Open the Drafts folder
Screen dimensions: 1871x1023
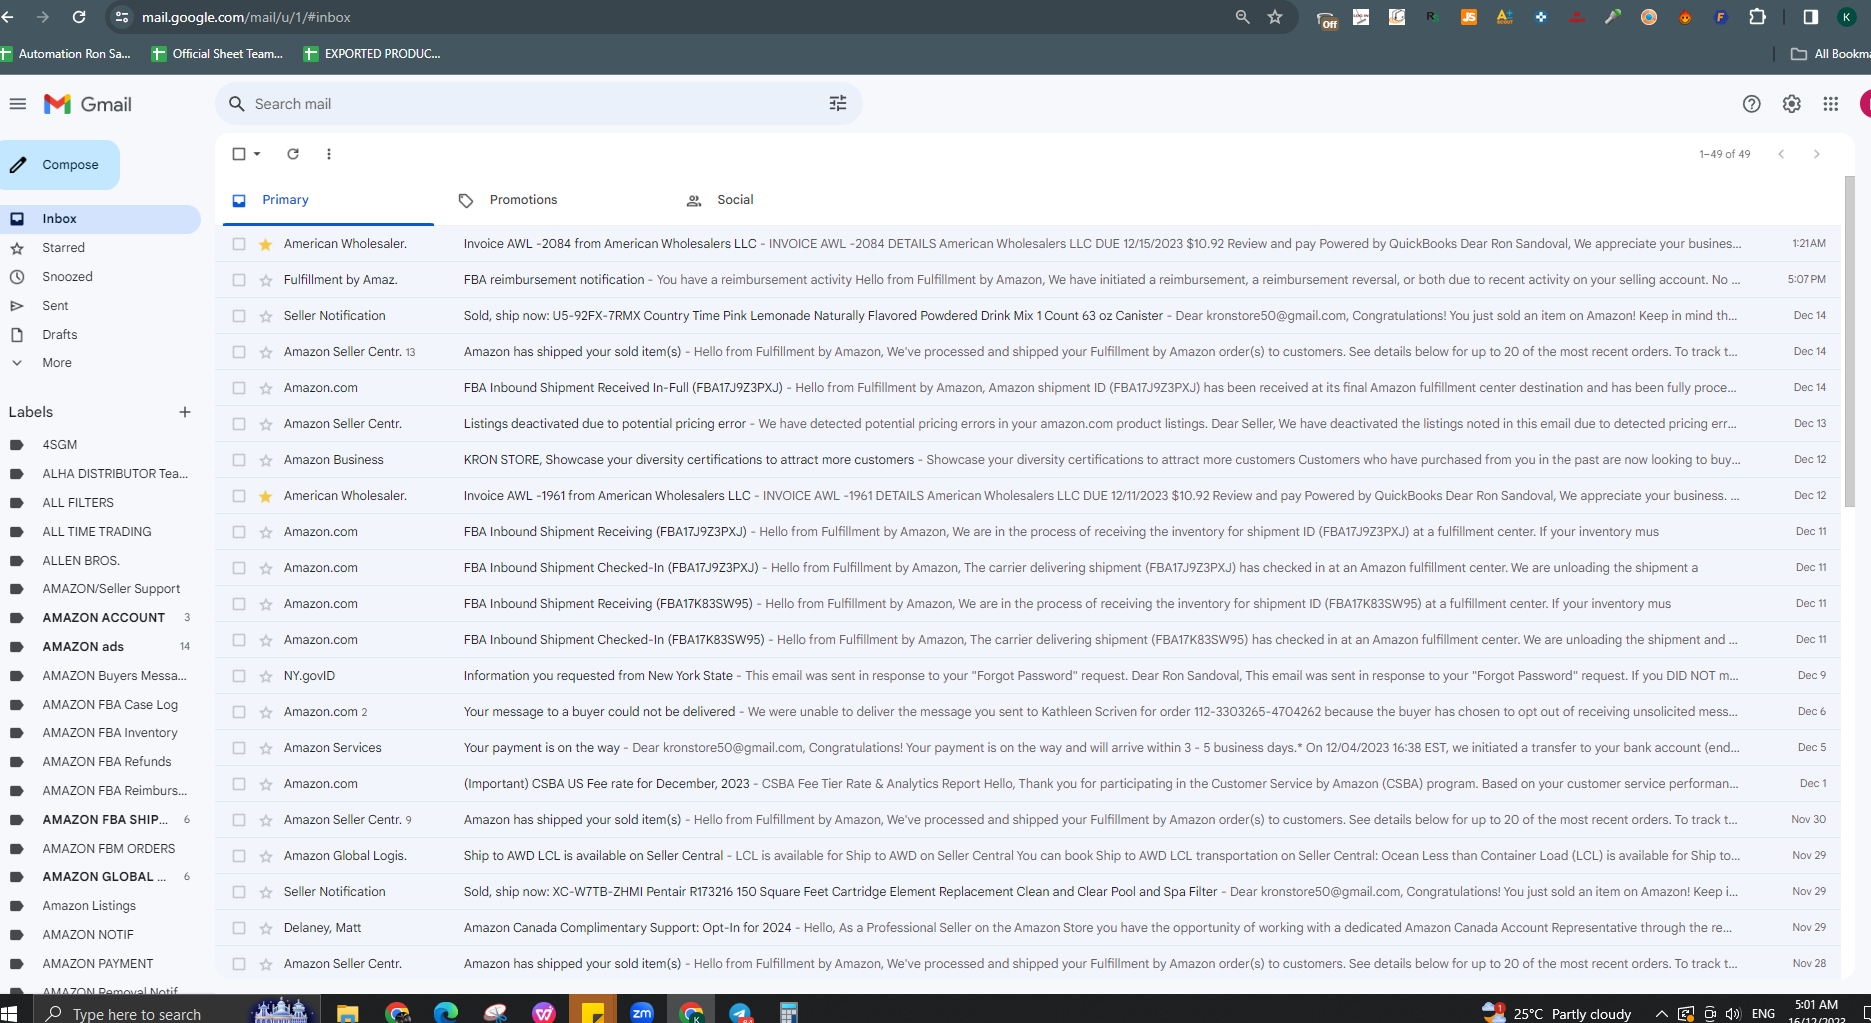tap(59, 335)
